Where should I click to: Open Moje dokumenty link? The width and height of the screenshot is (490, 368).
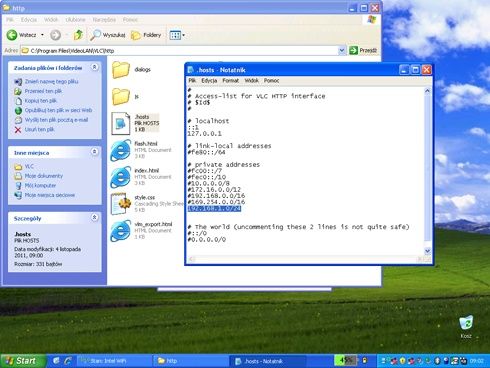(x=44, y=176)
